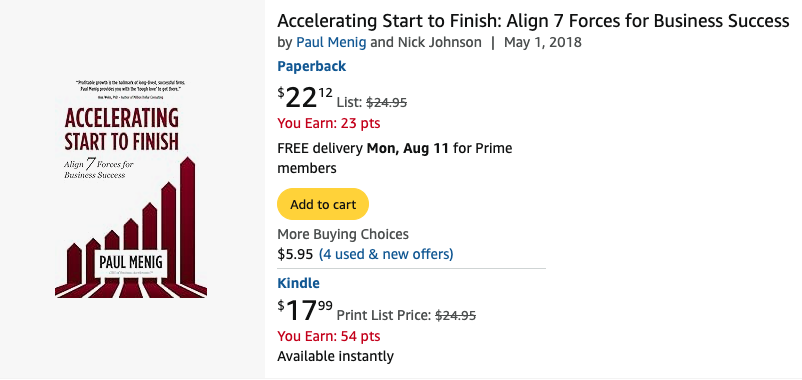
Task: Click the More Buying Choices label
Action: [343, 235]
